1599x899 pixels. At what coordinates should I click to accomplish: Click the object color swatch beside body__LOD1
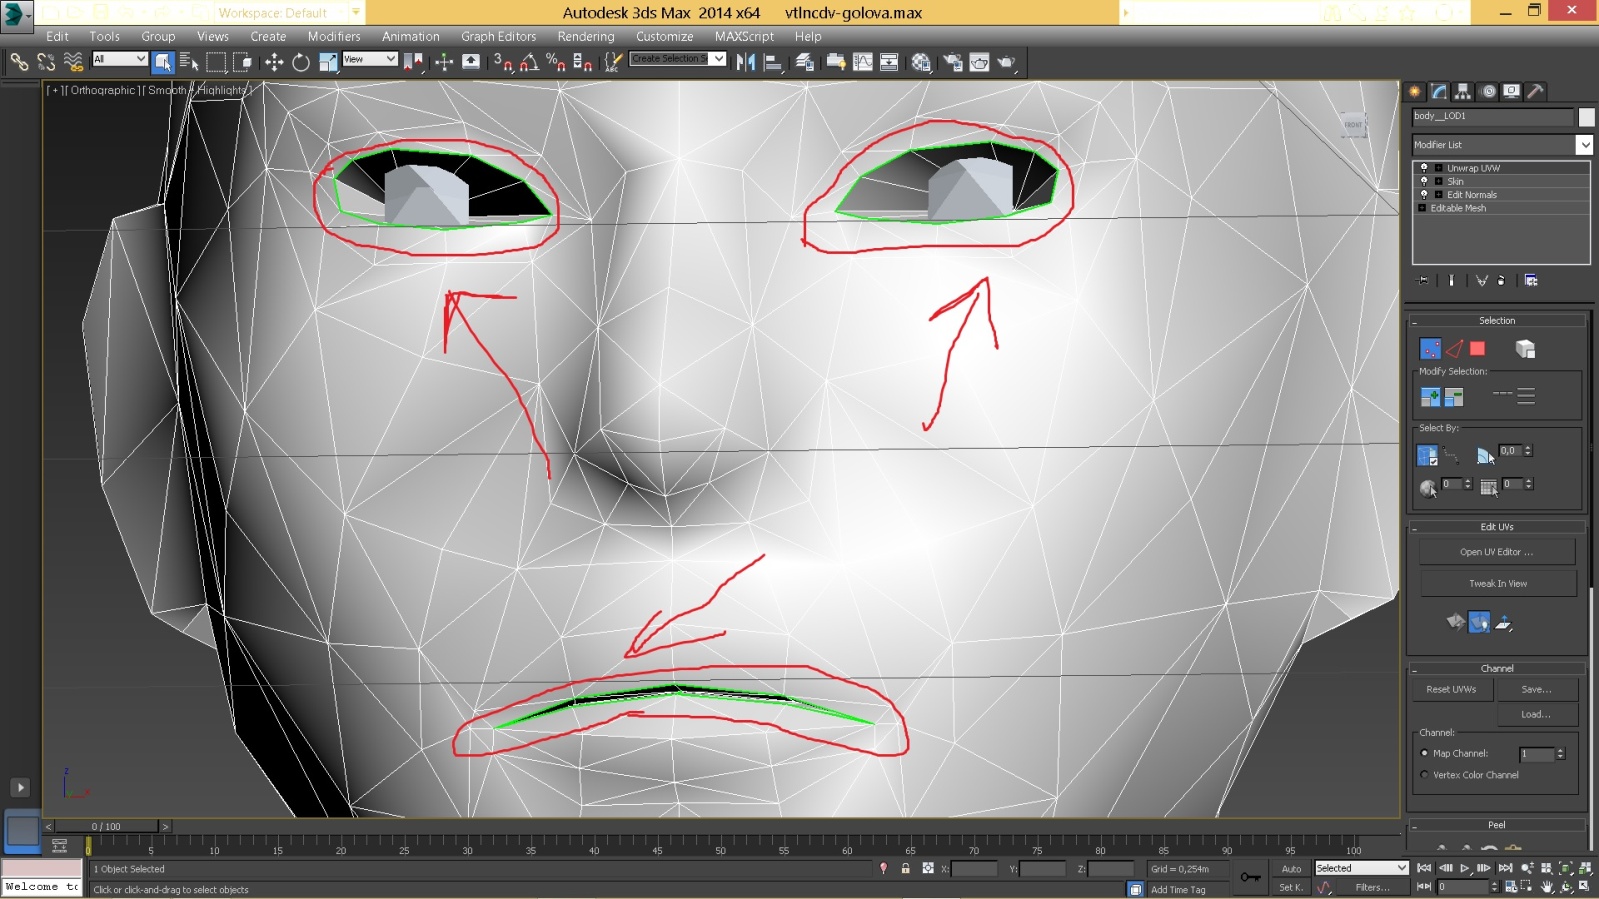1586,117
